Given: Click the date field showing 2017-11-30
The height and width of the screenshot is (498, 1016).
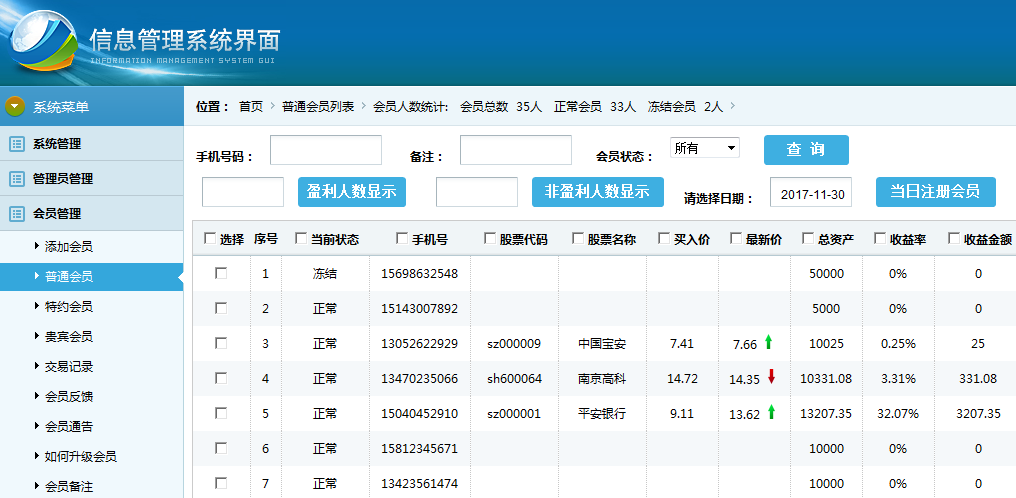Looking at the screenshot, I should [x=811, y=194].
